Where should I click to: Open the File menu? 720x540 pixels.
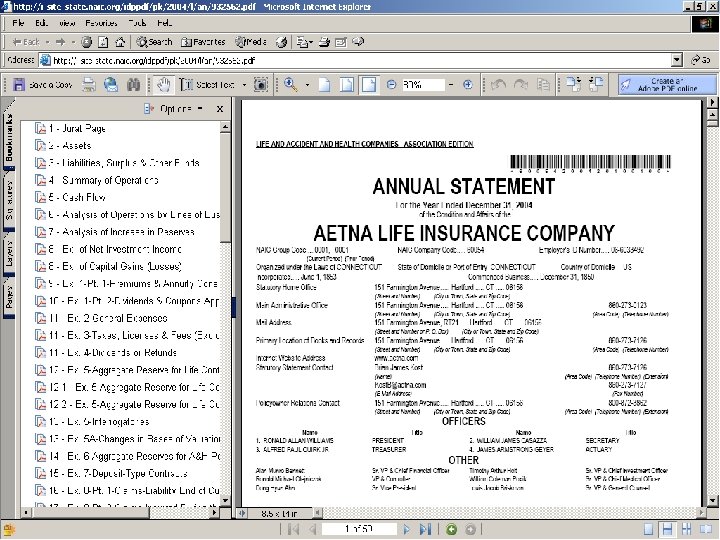point(18,23)
